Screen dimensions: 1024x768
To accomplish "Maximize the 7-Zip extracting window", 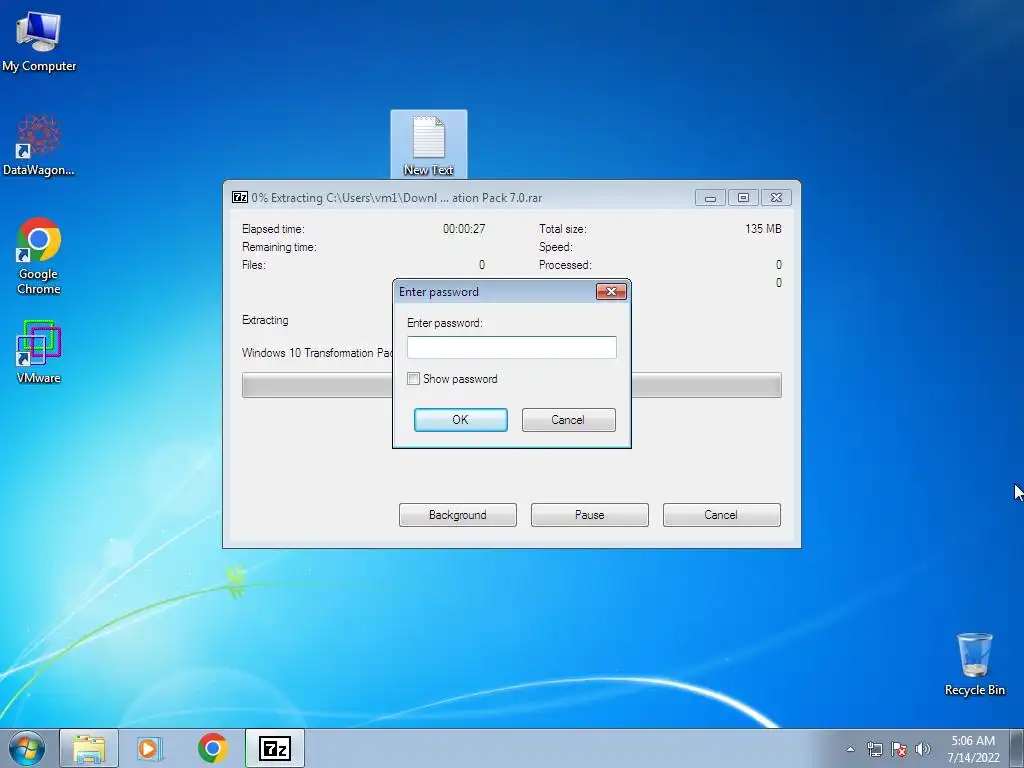I will [743, 197].
